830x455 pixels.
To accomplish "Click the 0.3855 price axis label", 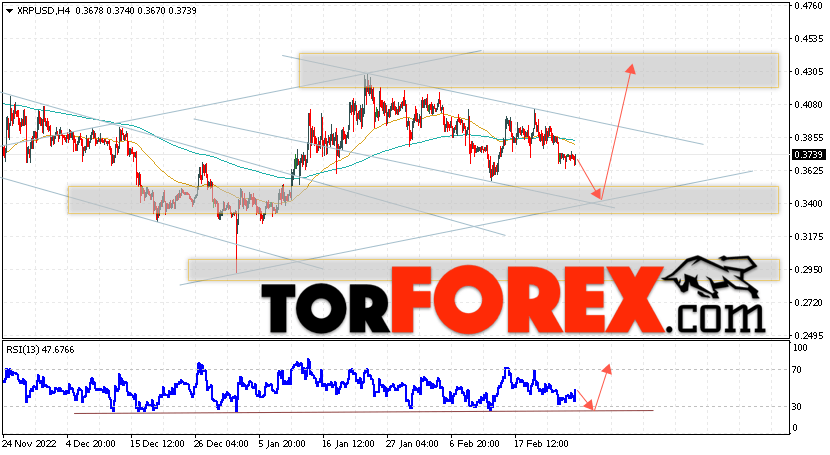I will [x=809, y=138].
